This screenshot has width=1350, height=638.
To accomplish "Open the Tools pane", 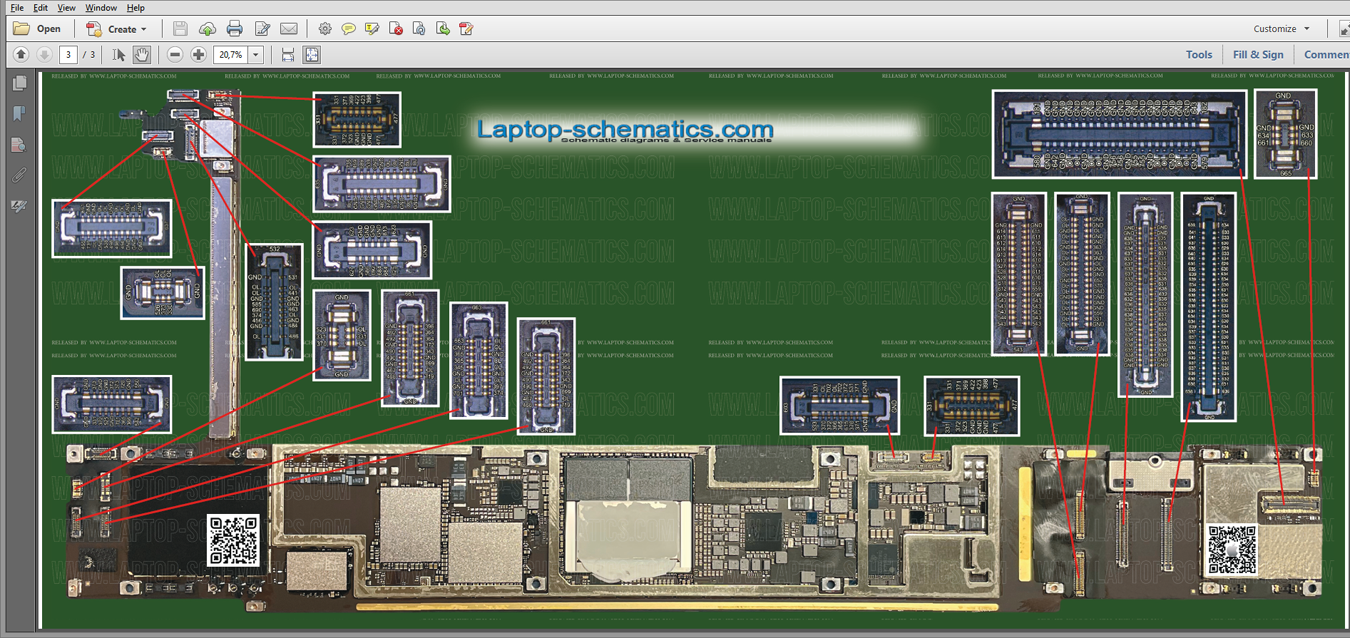I will [x=1199, y=55].
